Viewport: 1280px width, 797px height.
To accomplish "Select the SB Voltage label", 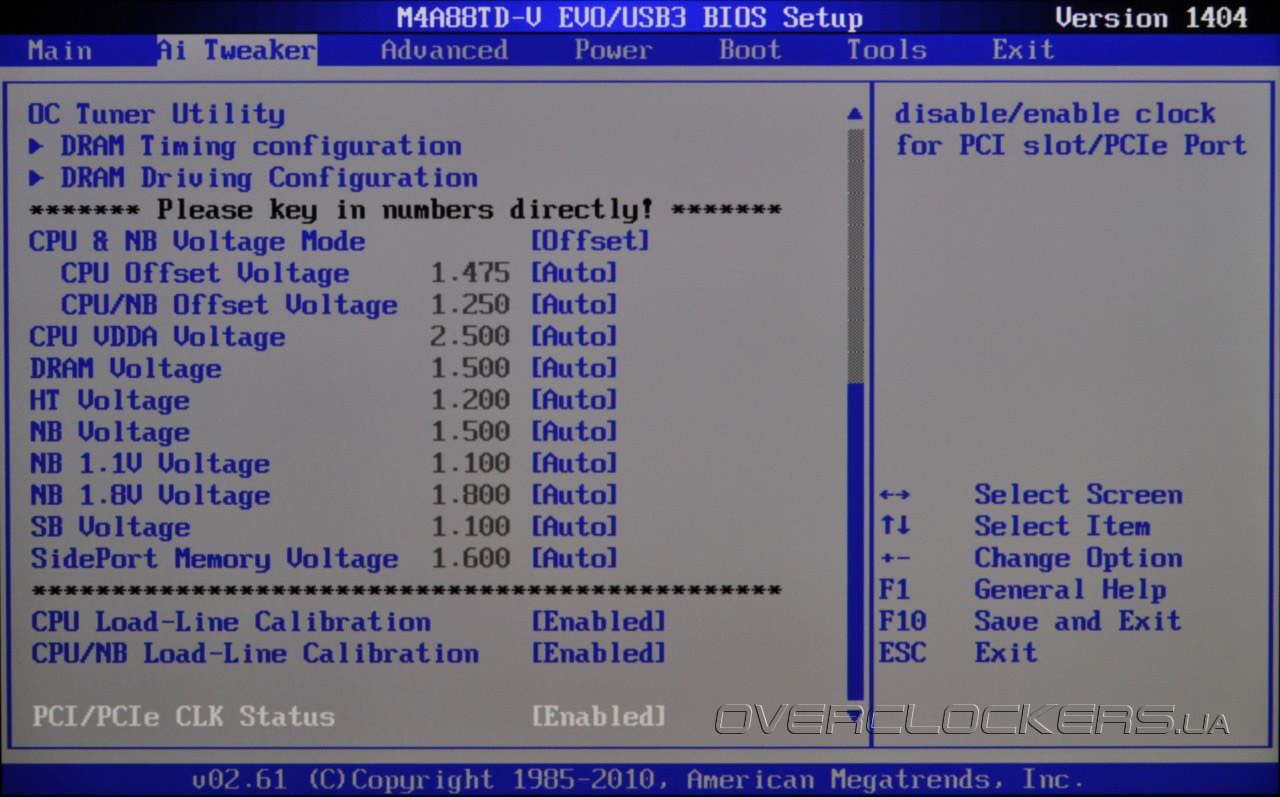I will [x=109, y=527].
